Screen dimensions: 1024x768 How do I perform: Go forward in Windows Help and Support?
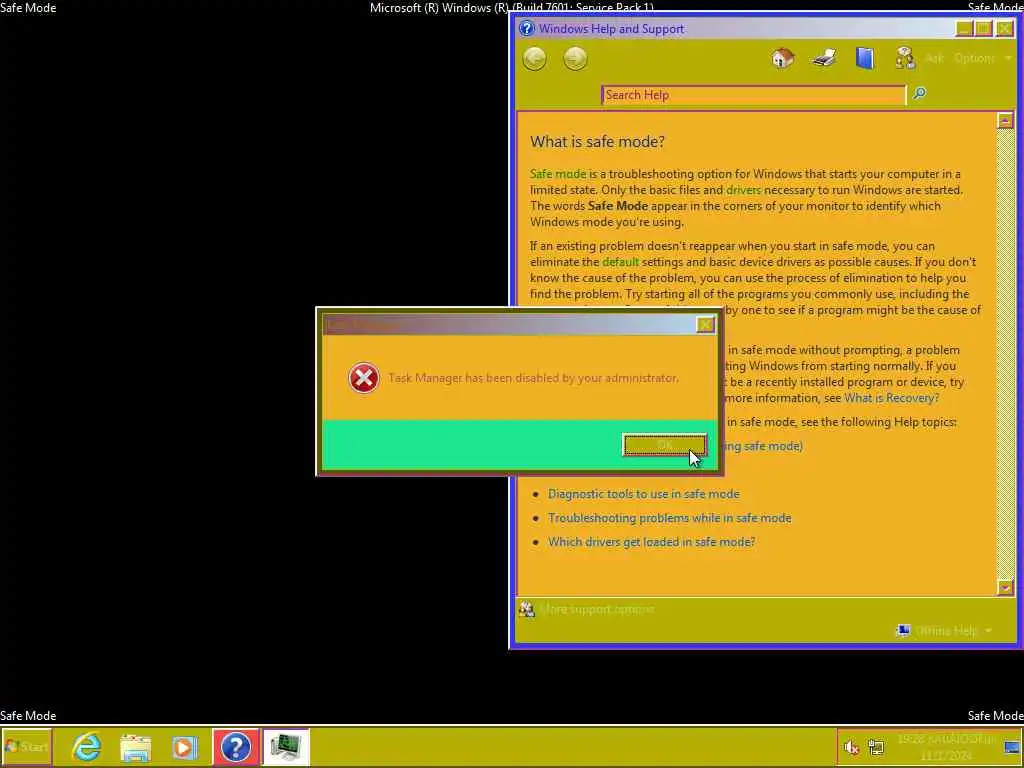point(575,59)
